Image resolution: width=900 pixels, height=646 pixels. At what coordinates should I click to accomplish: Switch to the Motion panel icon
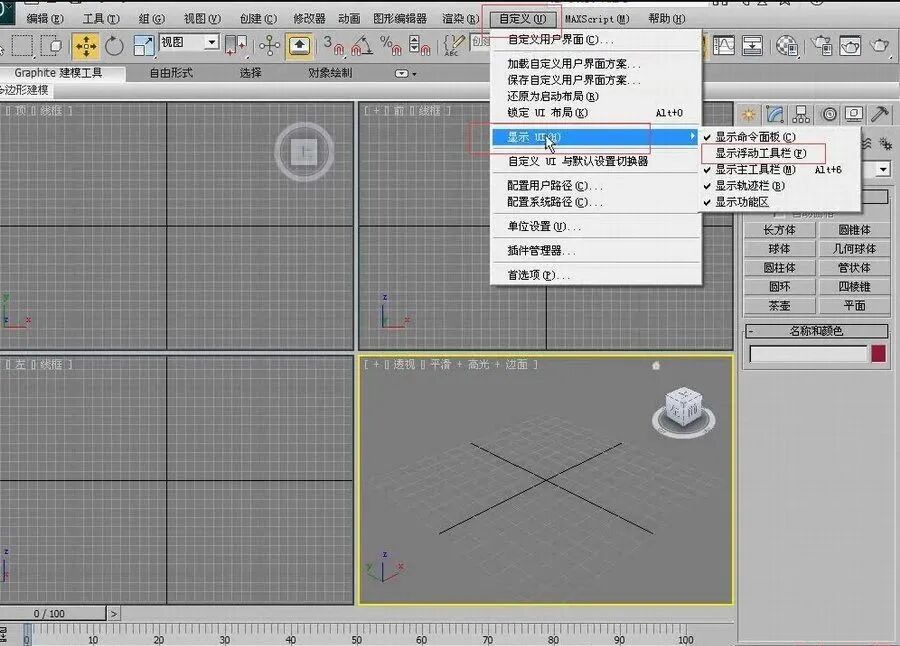pos(829,114)
